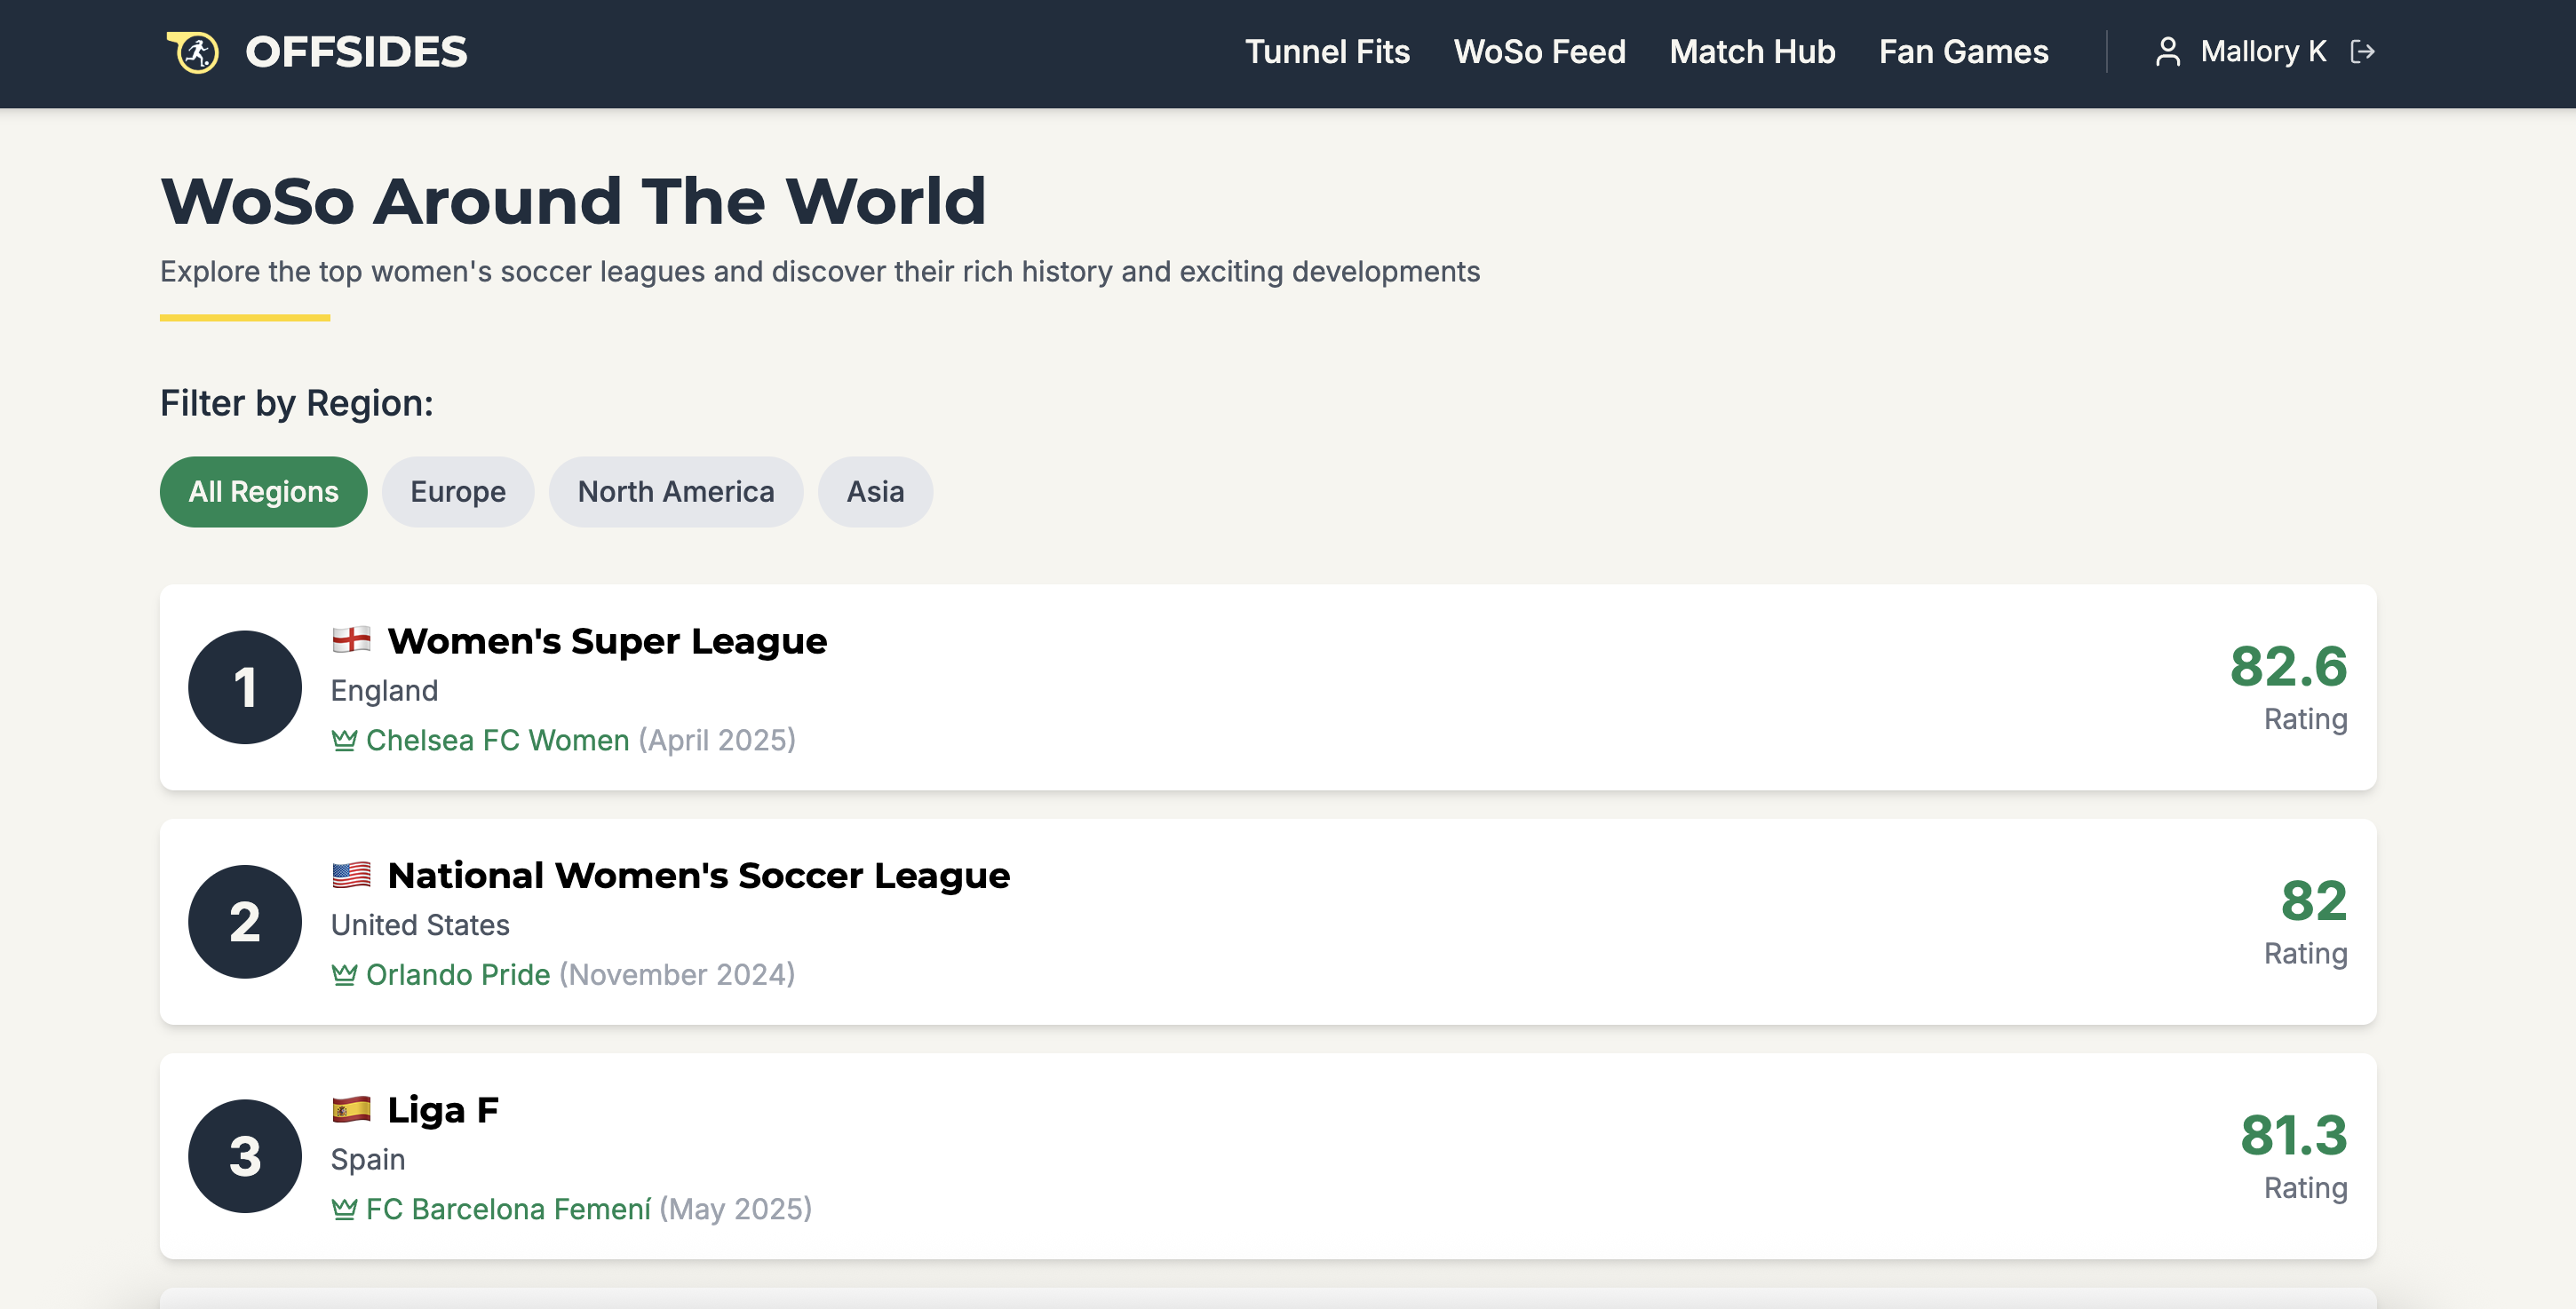Click crown icon beside FC Barcelona Femení
Viewport: 2576px width, 1309px height.
pyautogui.click(x=344, y=1209)
